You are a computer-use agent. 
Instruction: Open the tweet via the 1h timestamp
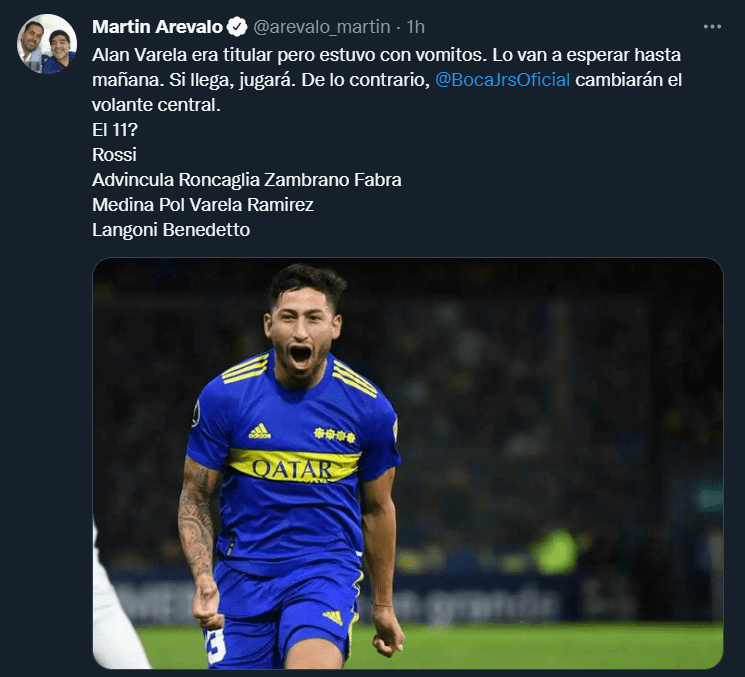(x=416, y=27)
